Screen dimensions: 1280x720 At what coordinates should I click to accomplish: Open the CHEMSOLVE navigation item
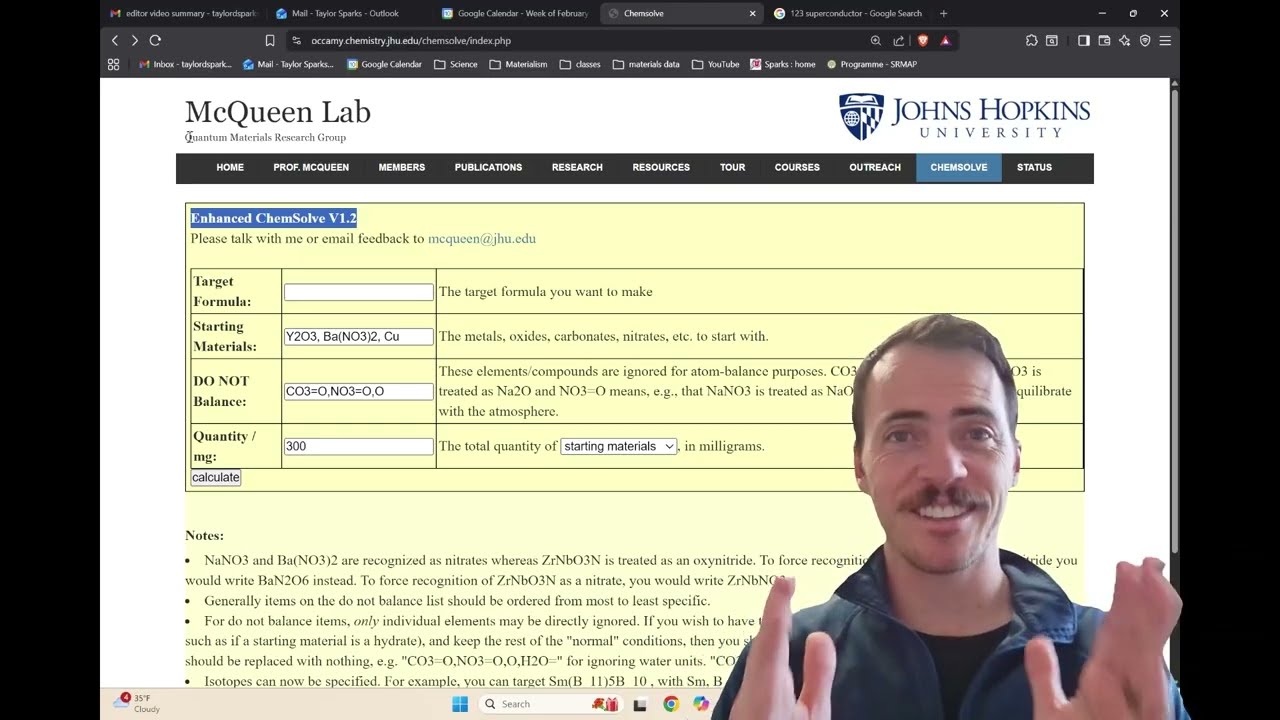[x=958, y=168]
